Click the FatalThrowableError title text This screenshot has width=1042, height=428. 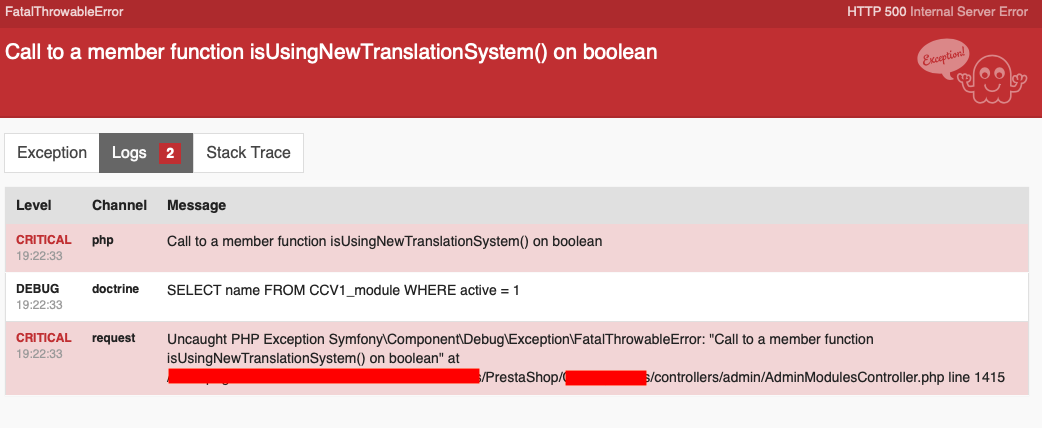(64, 12)
